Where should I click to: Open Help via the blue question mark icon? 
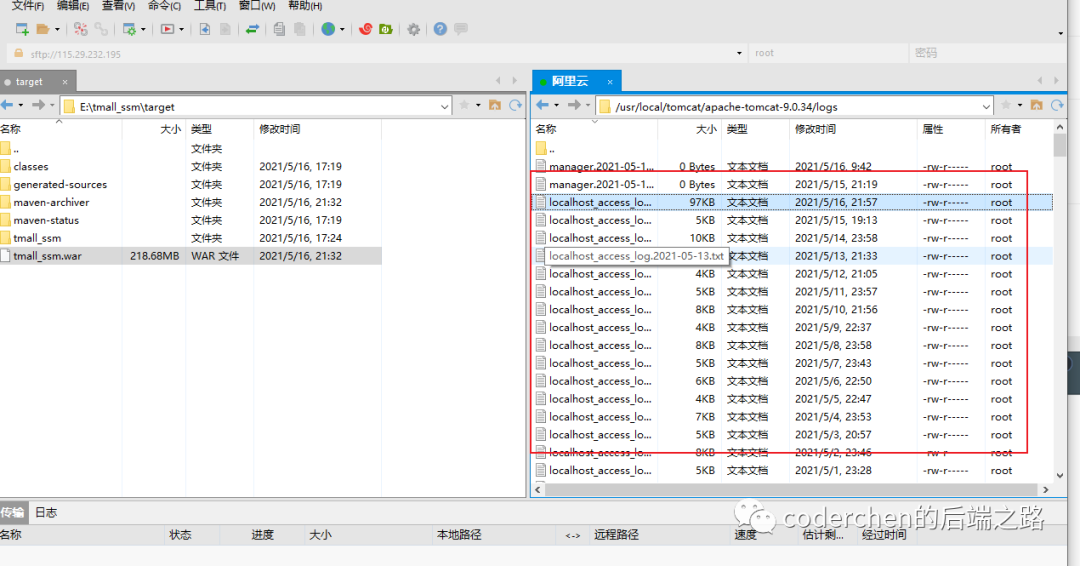[440, 29]
